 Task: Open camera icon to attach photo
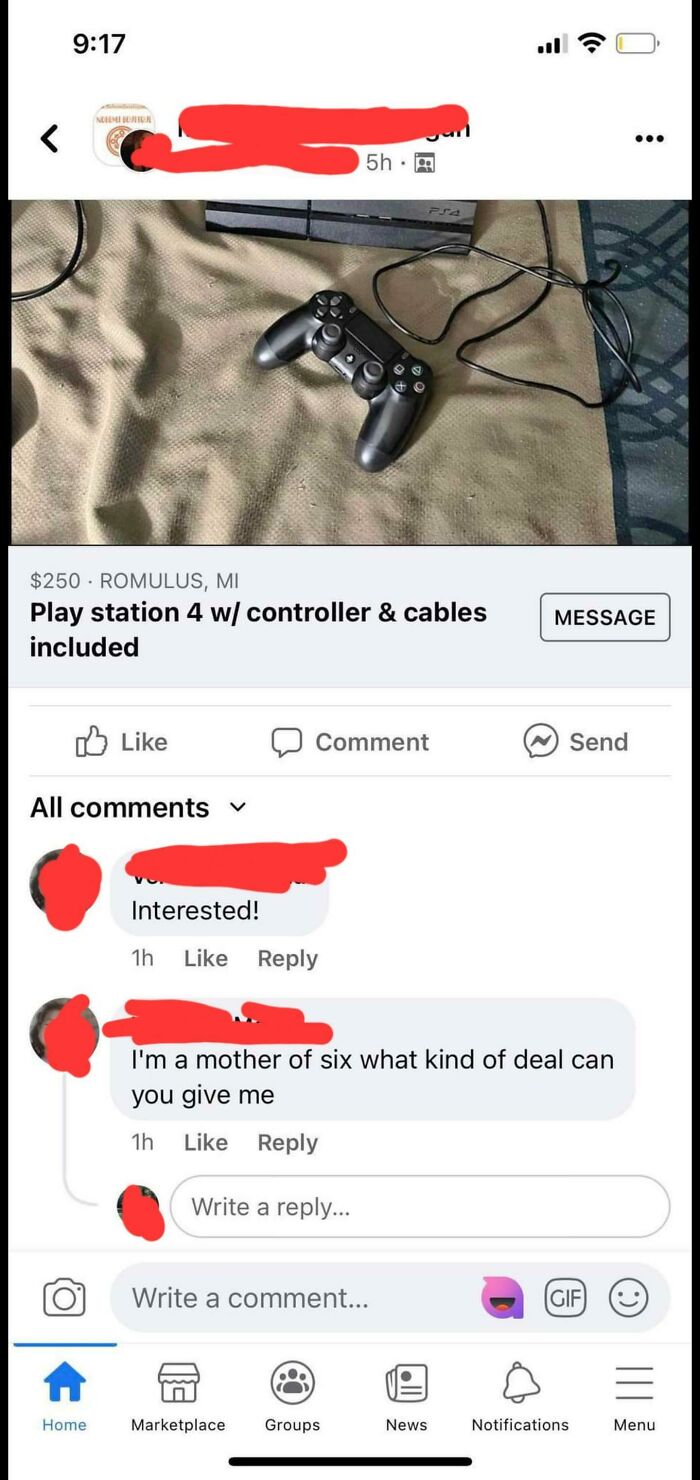pyautogui.click(x=64, y=1298)
